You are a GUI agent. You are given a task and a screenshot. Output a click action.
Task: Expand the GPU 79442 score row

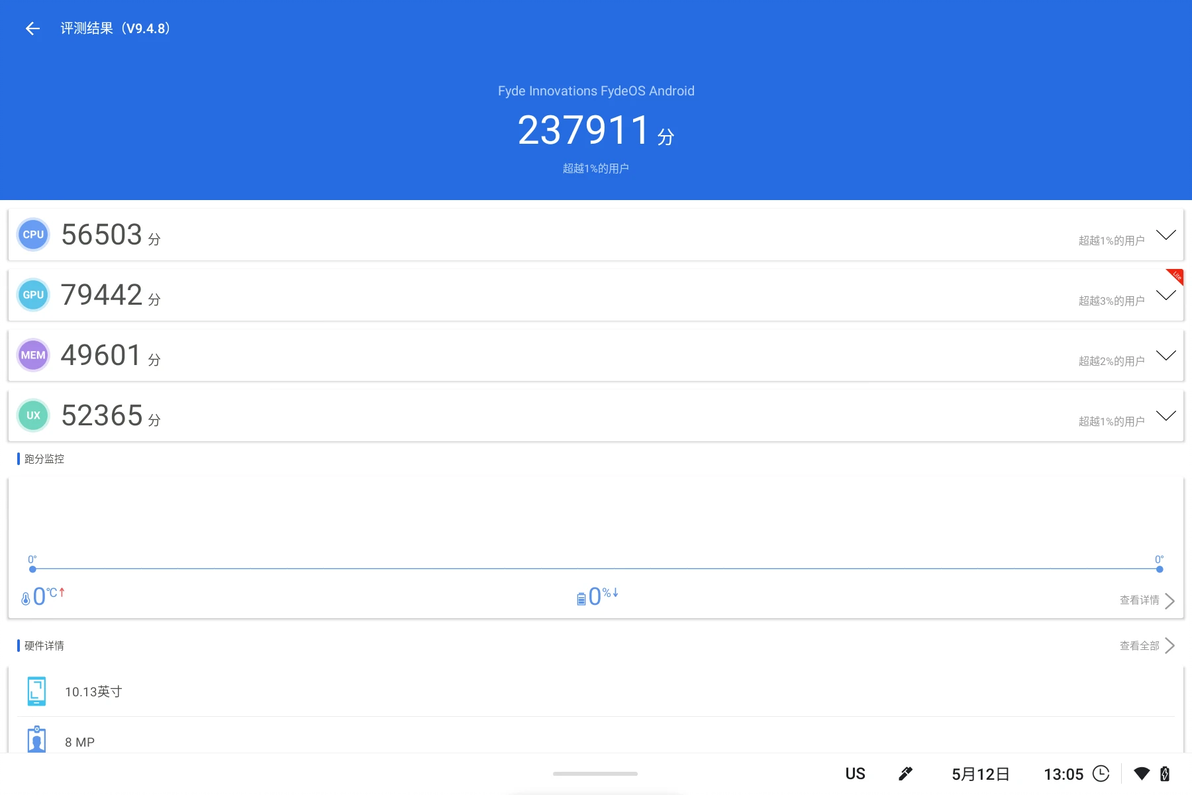pos(1165,295)
